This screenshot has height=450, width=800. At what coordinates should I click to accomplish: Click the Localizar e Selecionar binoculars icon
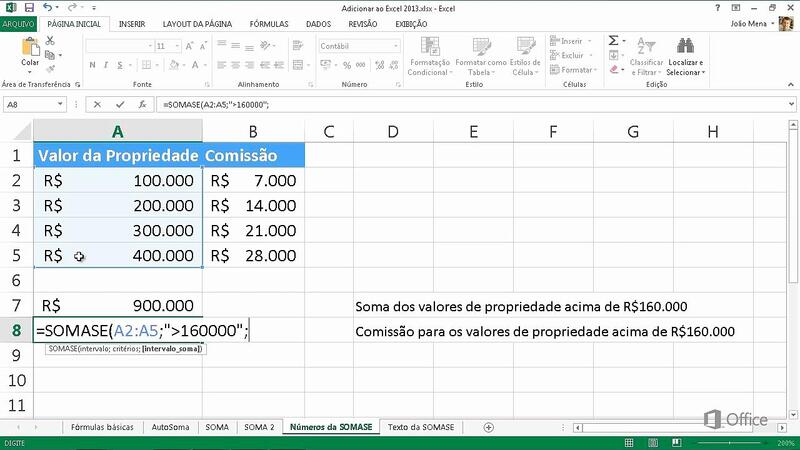[x=685, y=47]
